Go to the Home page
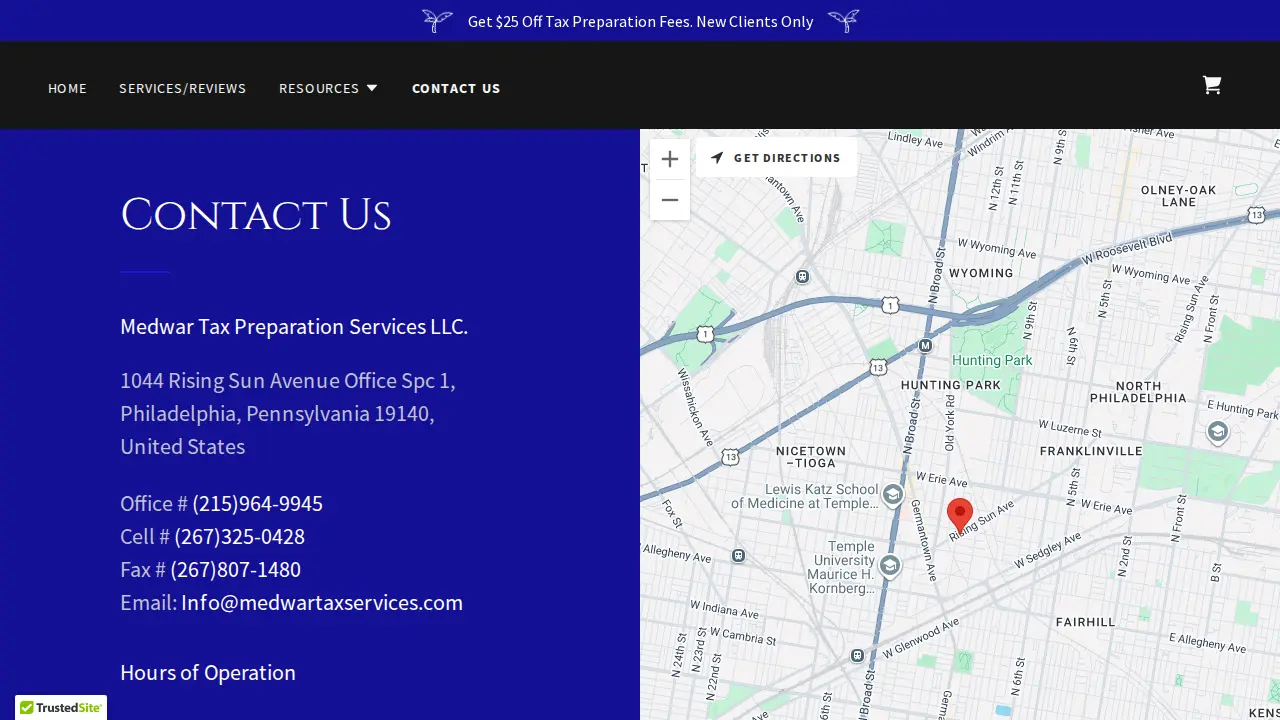 pyautogui.click(x=67, y=88)
